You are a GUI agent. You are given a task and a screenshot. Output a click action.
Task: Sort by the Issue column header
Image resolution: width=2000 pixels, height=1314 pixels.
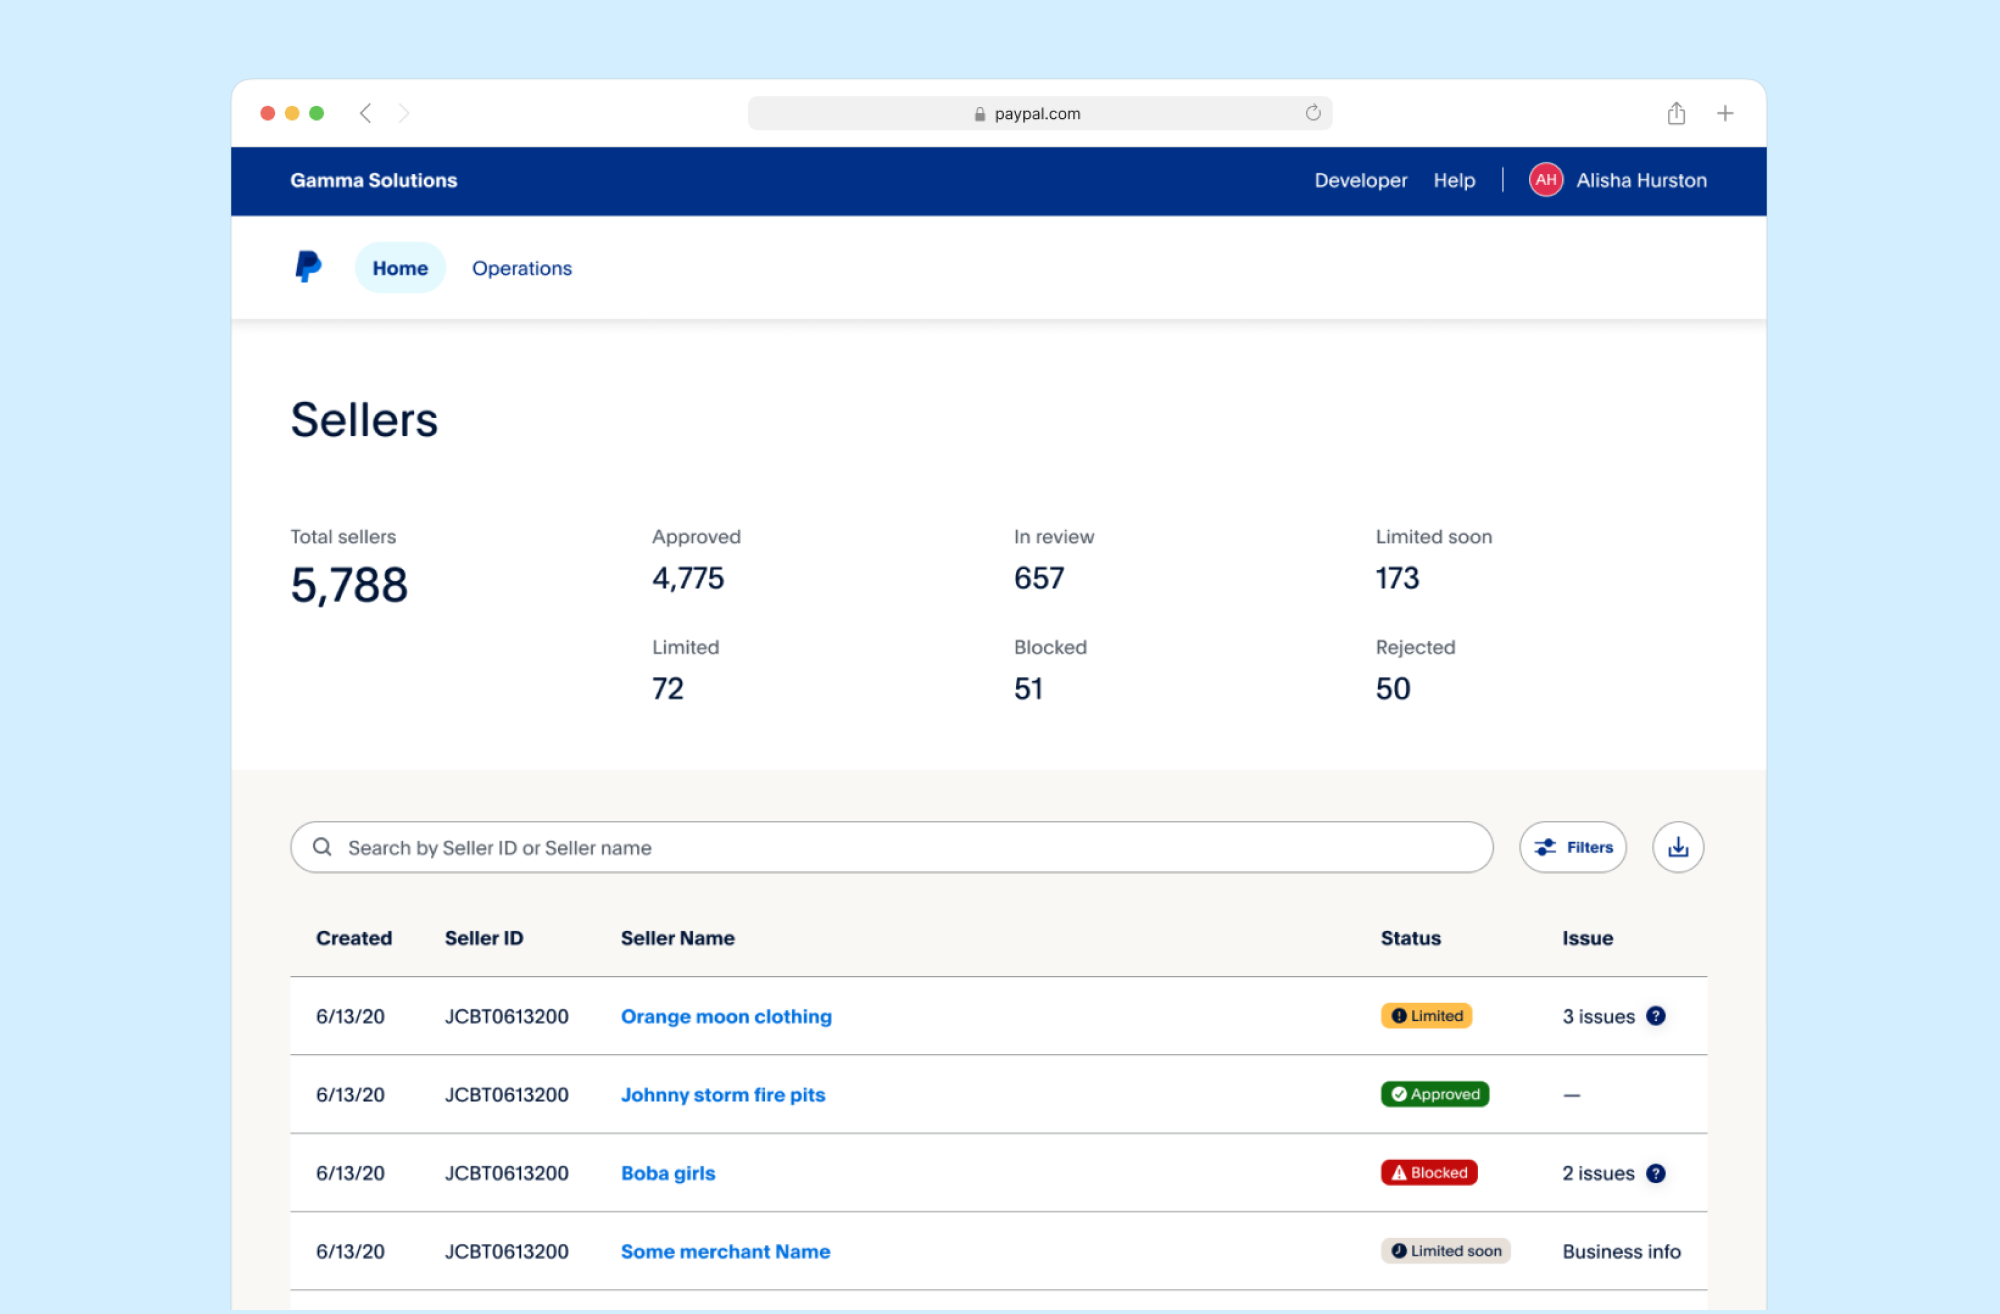(x=1588, y=938)
